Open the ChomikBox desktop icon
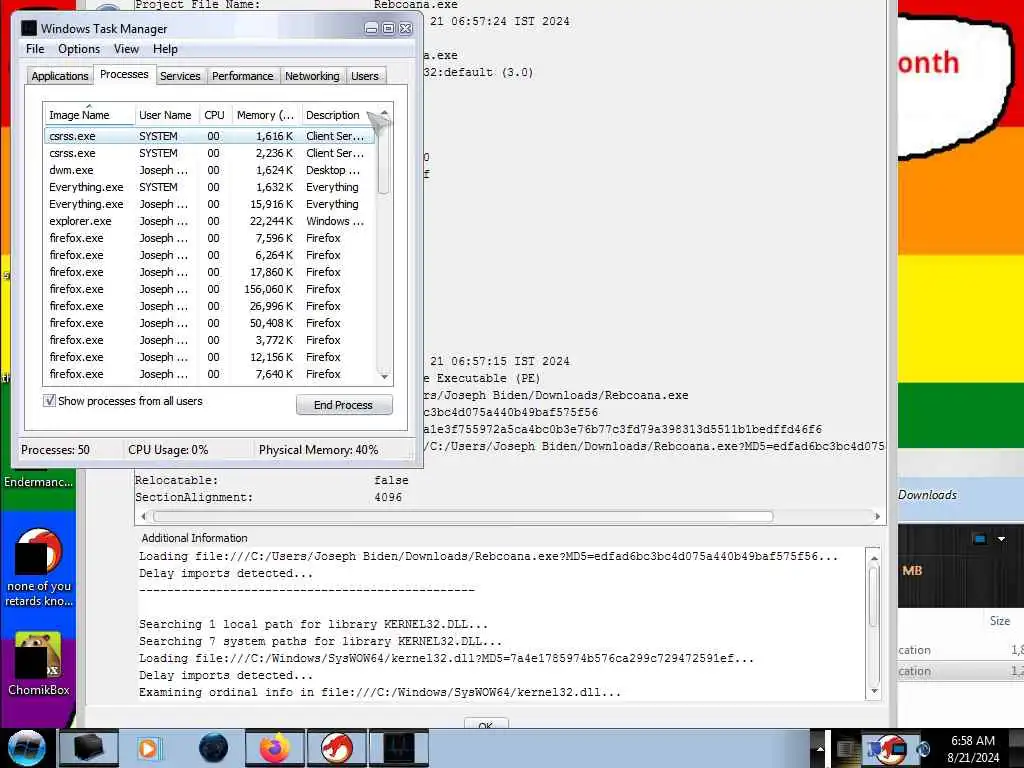The width and height of the screenshot is (1024, 768). click(38, 664)
